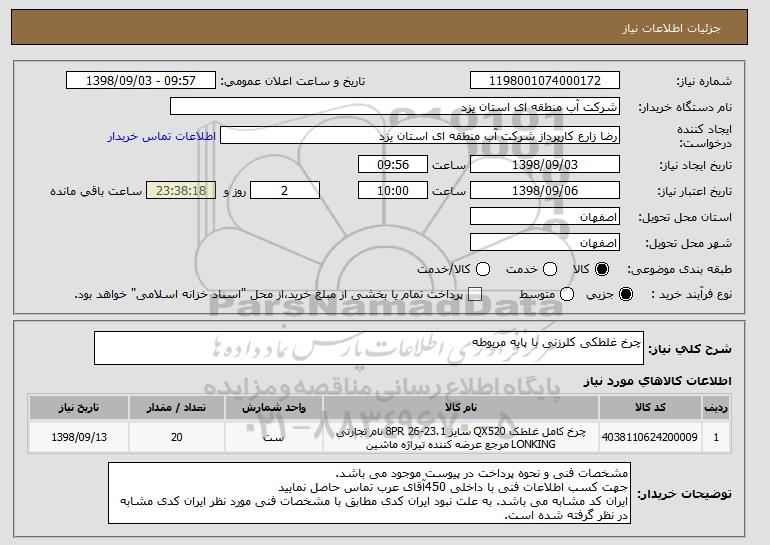
Task: Click the validity time field 10:00
Action: [393, 191]
